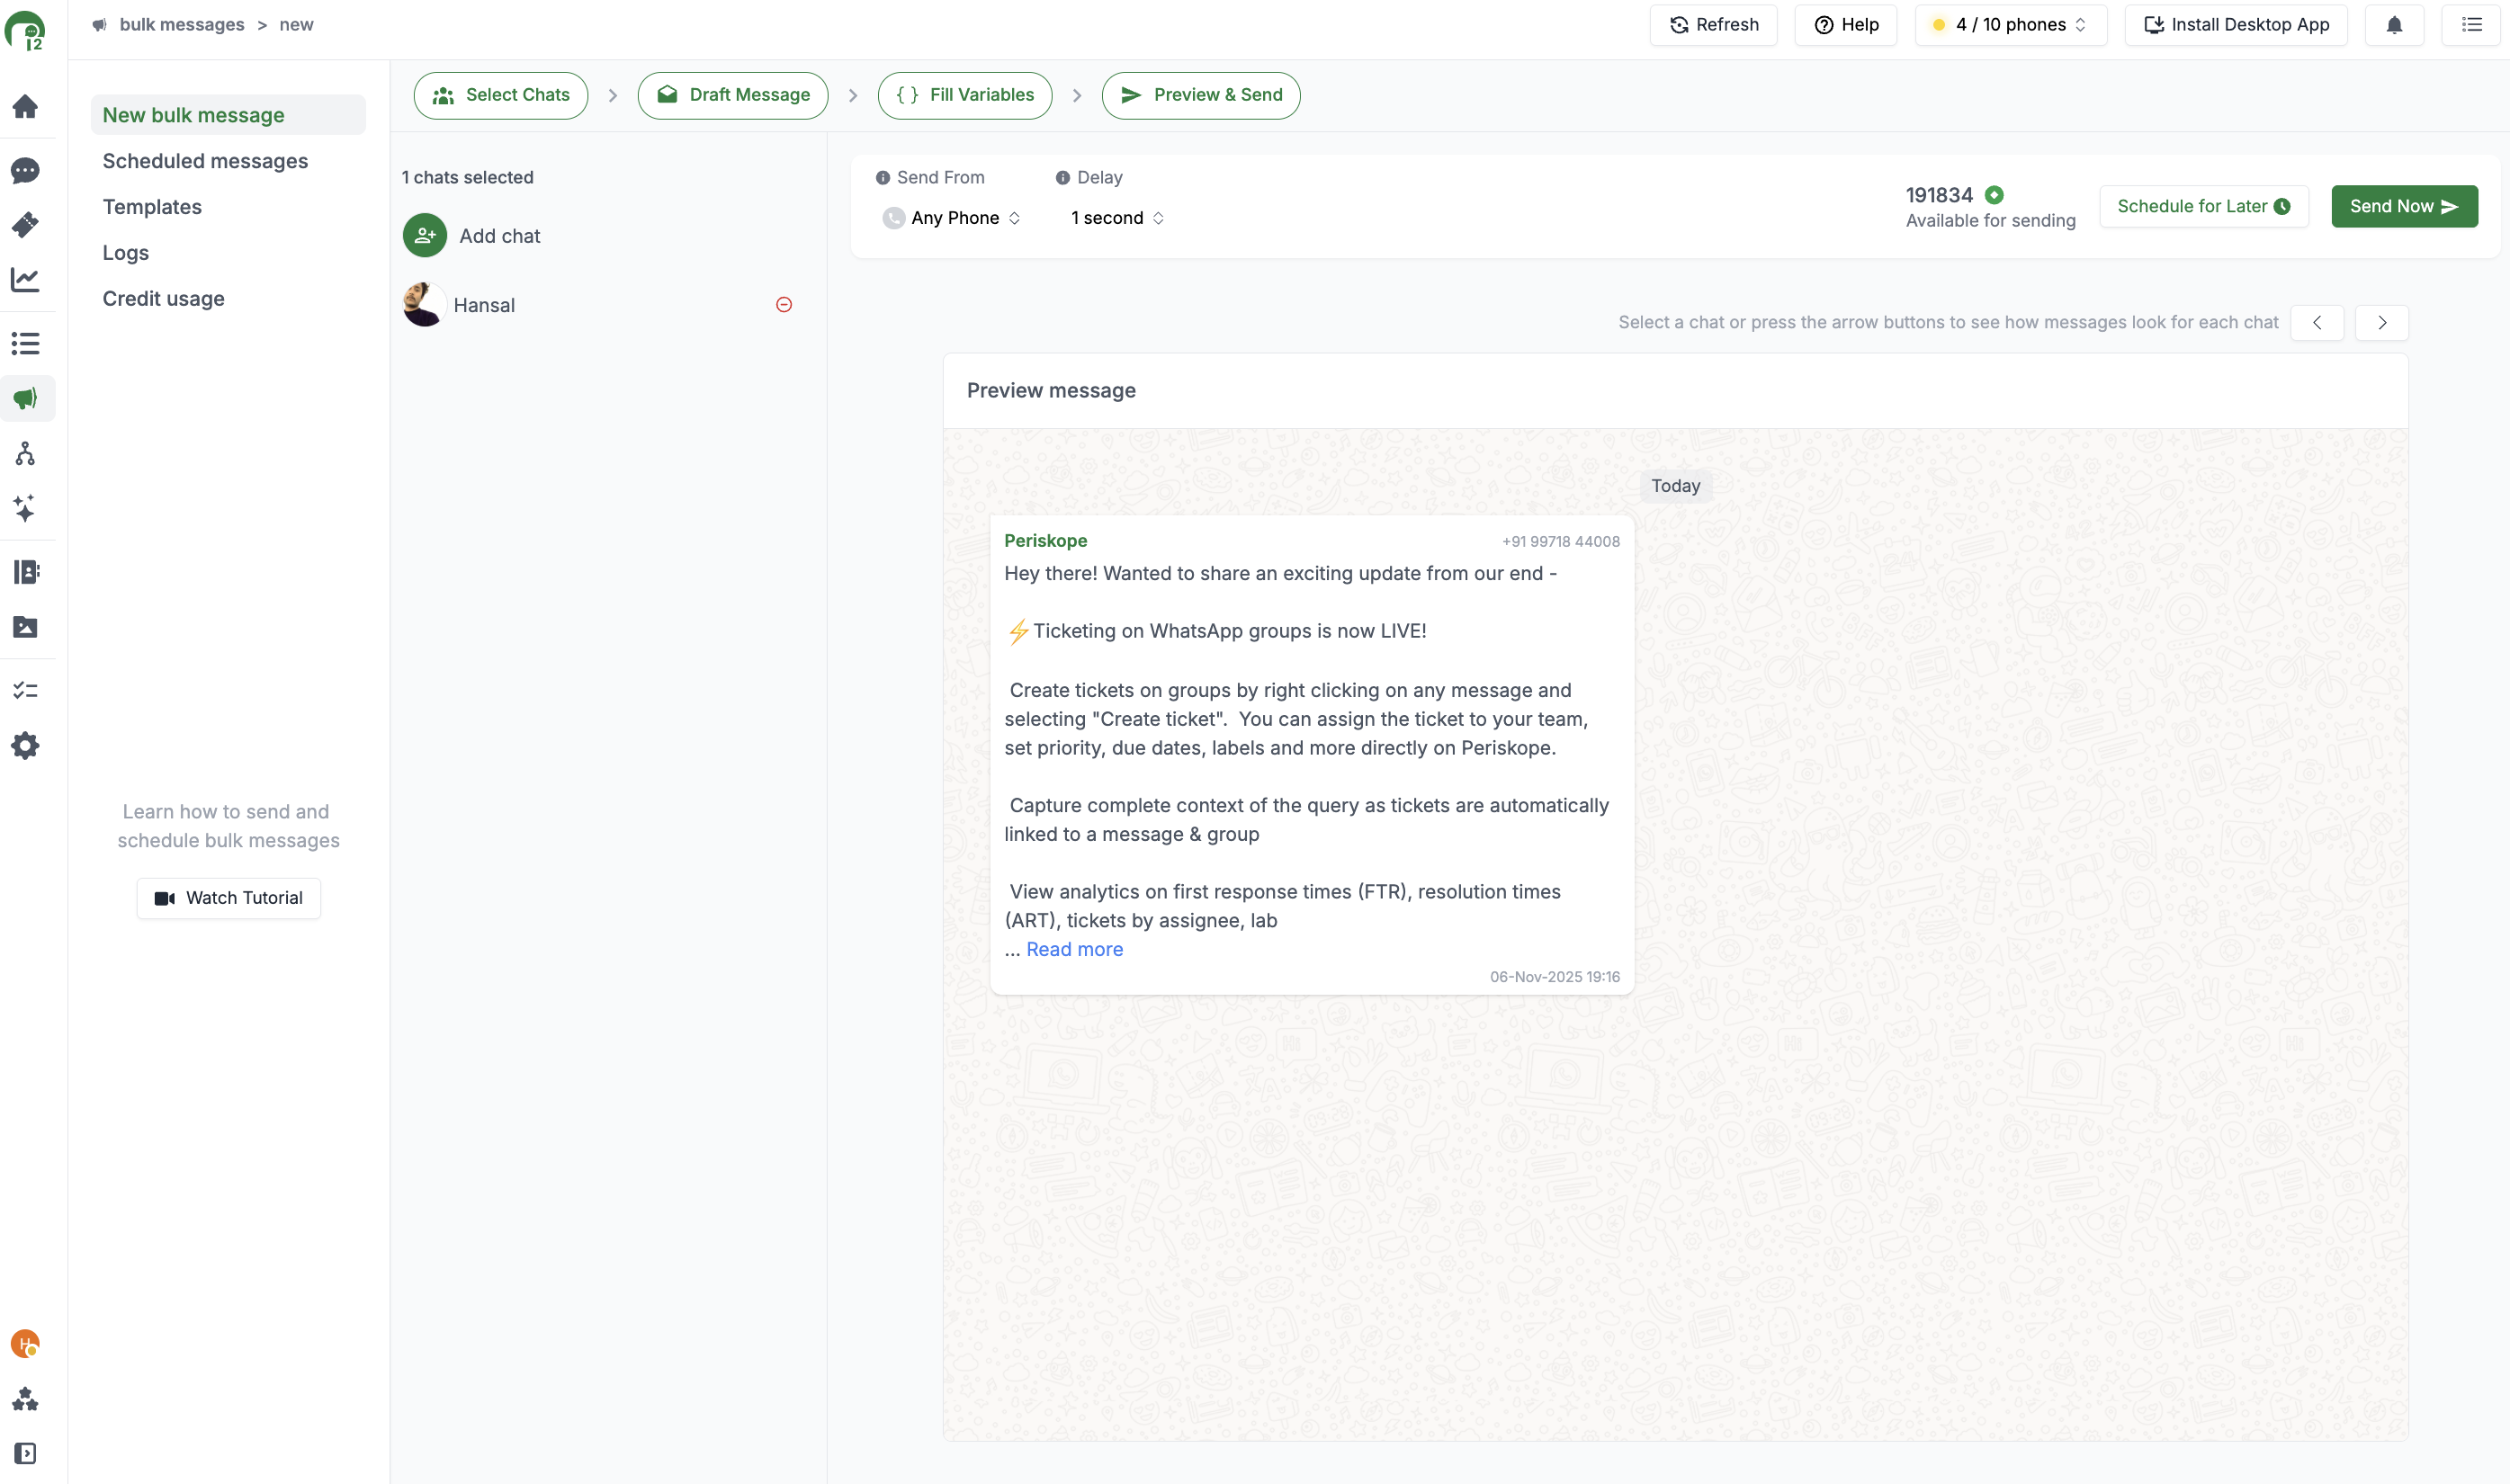
Task: Open the tickets icon in sidebar
Action: (x=25, y=224)
